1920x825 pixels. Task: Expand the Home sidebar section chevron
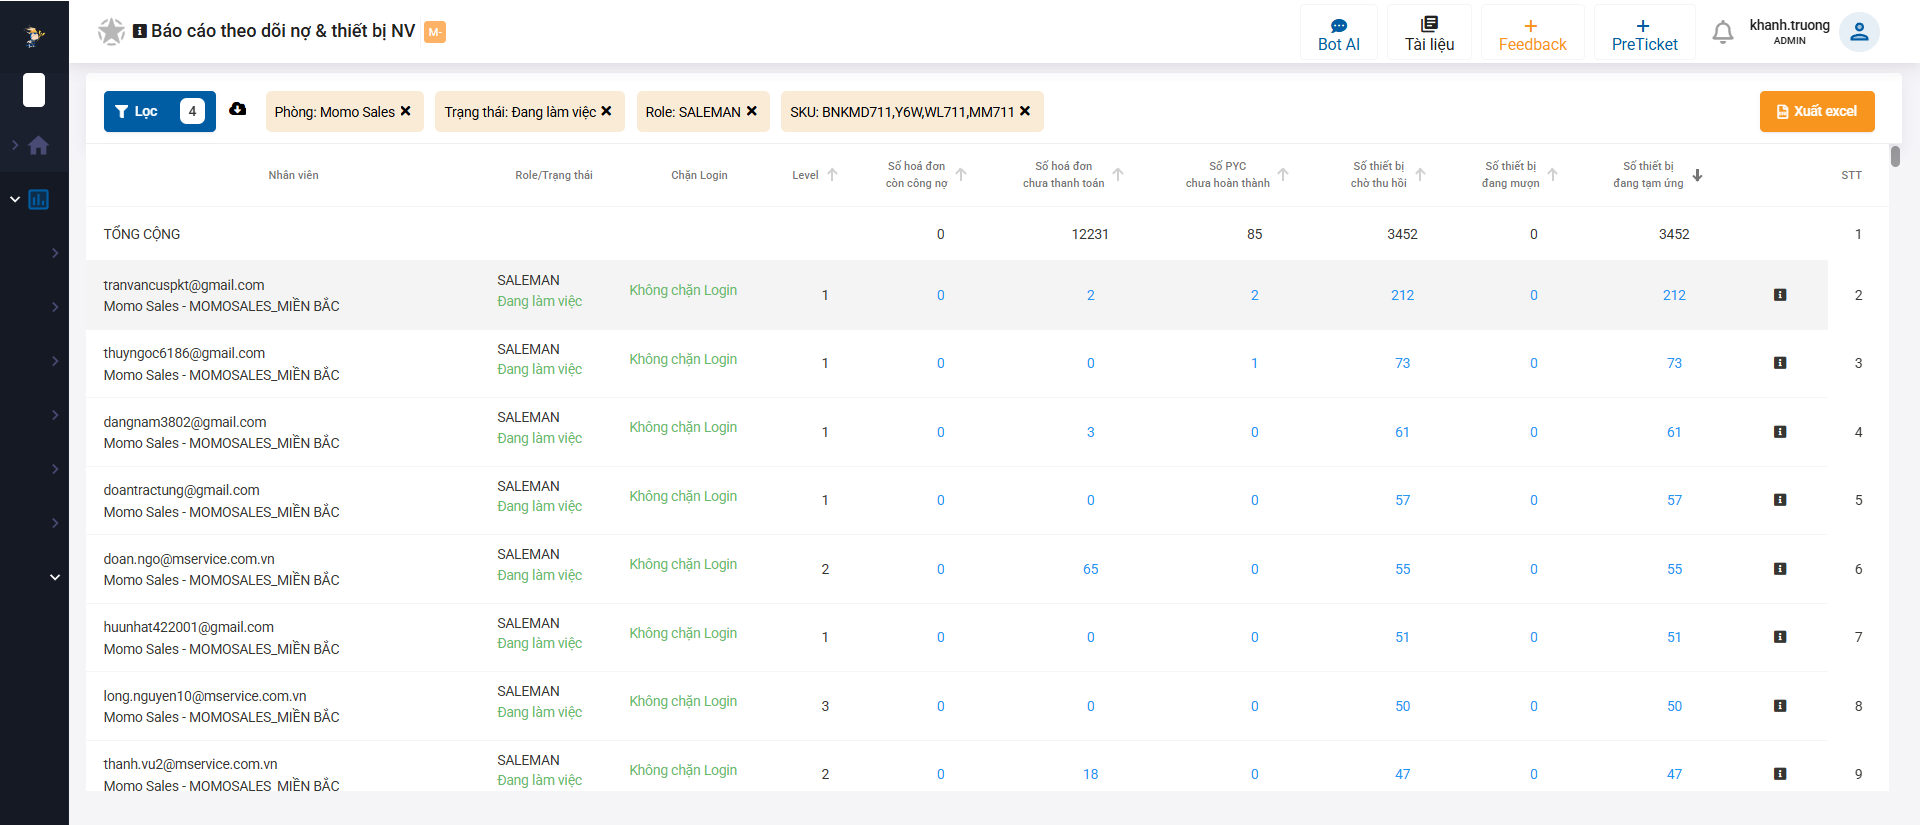click(15, 146)
